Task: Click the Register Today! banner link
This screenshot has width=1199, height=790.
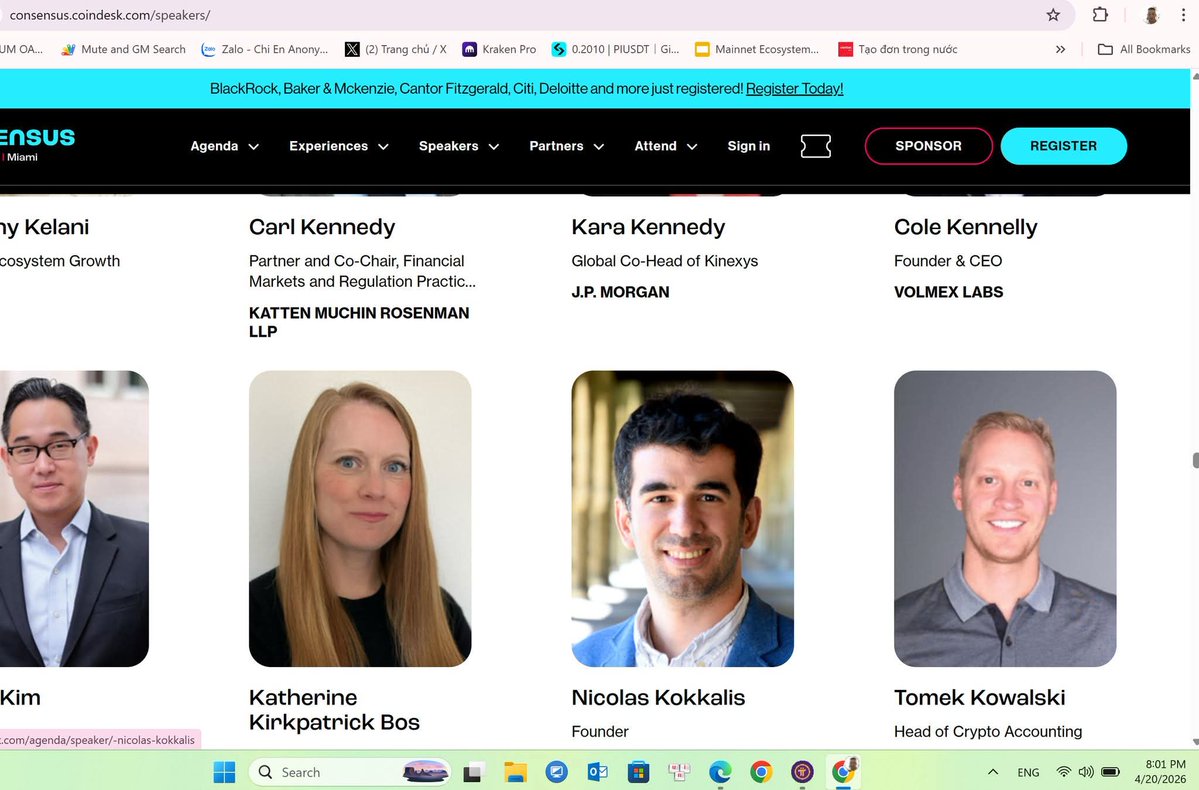Action: click(794, 89)
